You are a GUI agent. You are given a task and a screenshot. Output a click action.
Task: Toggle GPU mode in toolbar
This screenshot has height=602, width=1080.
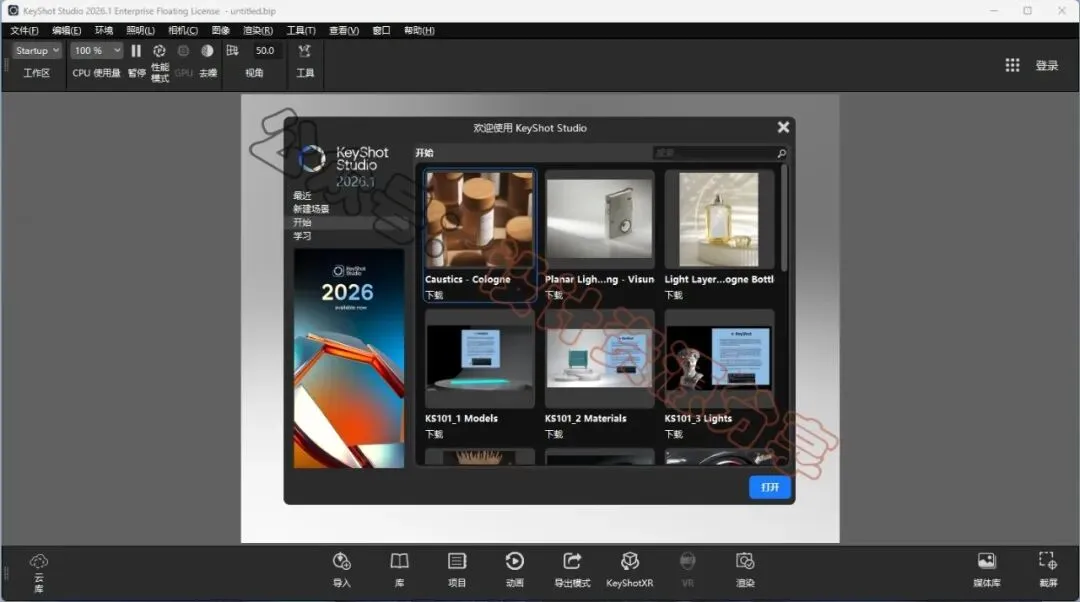pyautogui.click(x=183, y=51)
